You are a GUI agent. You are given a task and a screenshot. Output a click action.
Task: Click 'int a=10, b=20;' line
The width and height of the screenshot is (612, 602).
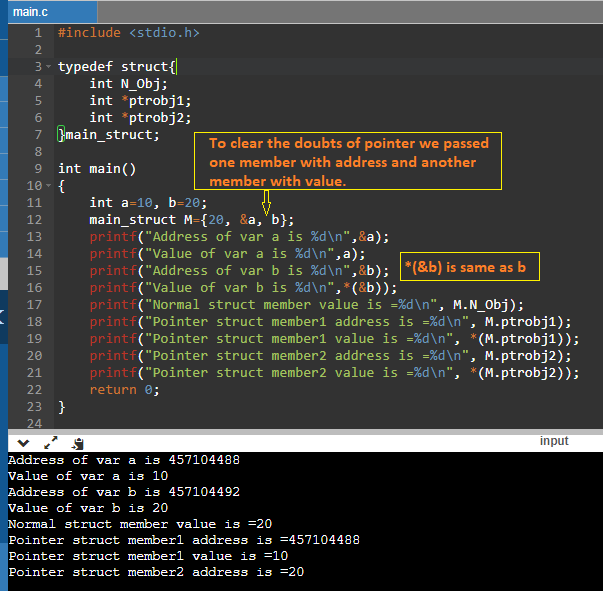[x=148, y=203]
